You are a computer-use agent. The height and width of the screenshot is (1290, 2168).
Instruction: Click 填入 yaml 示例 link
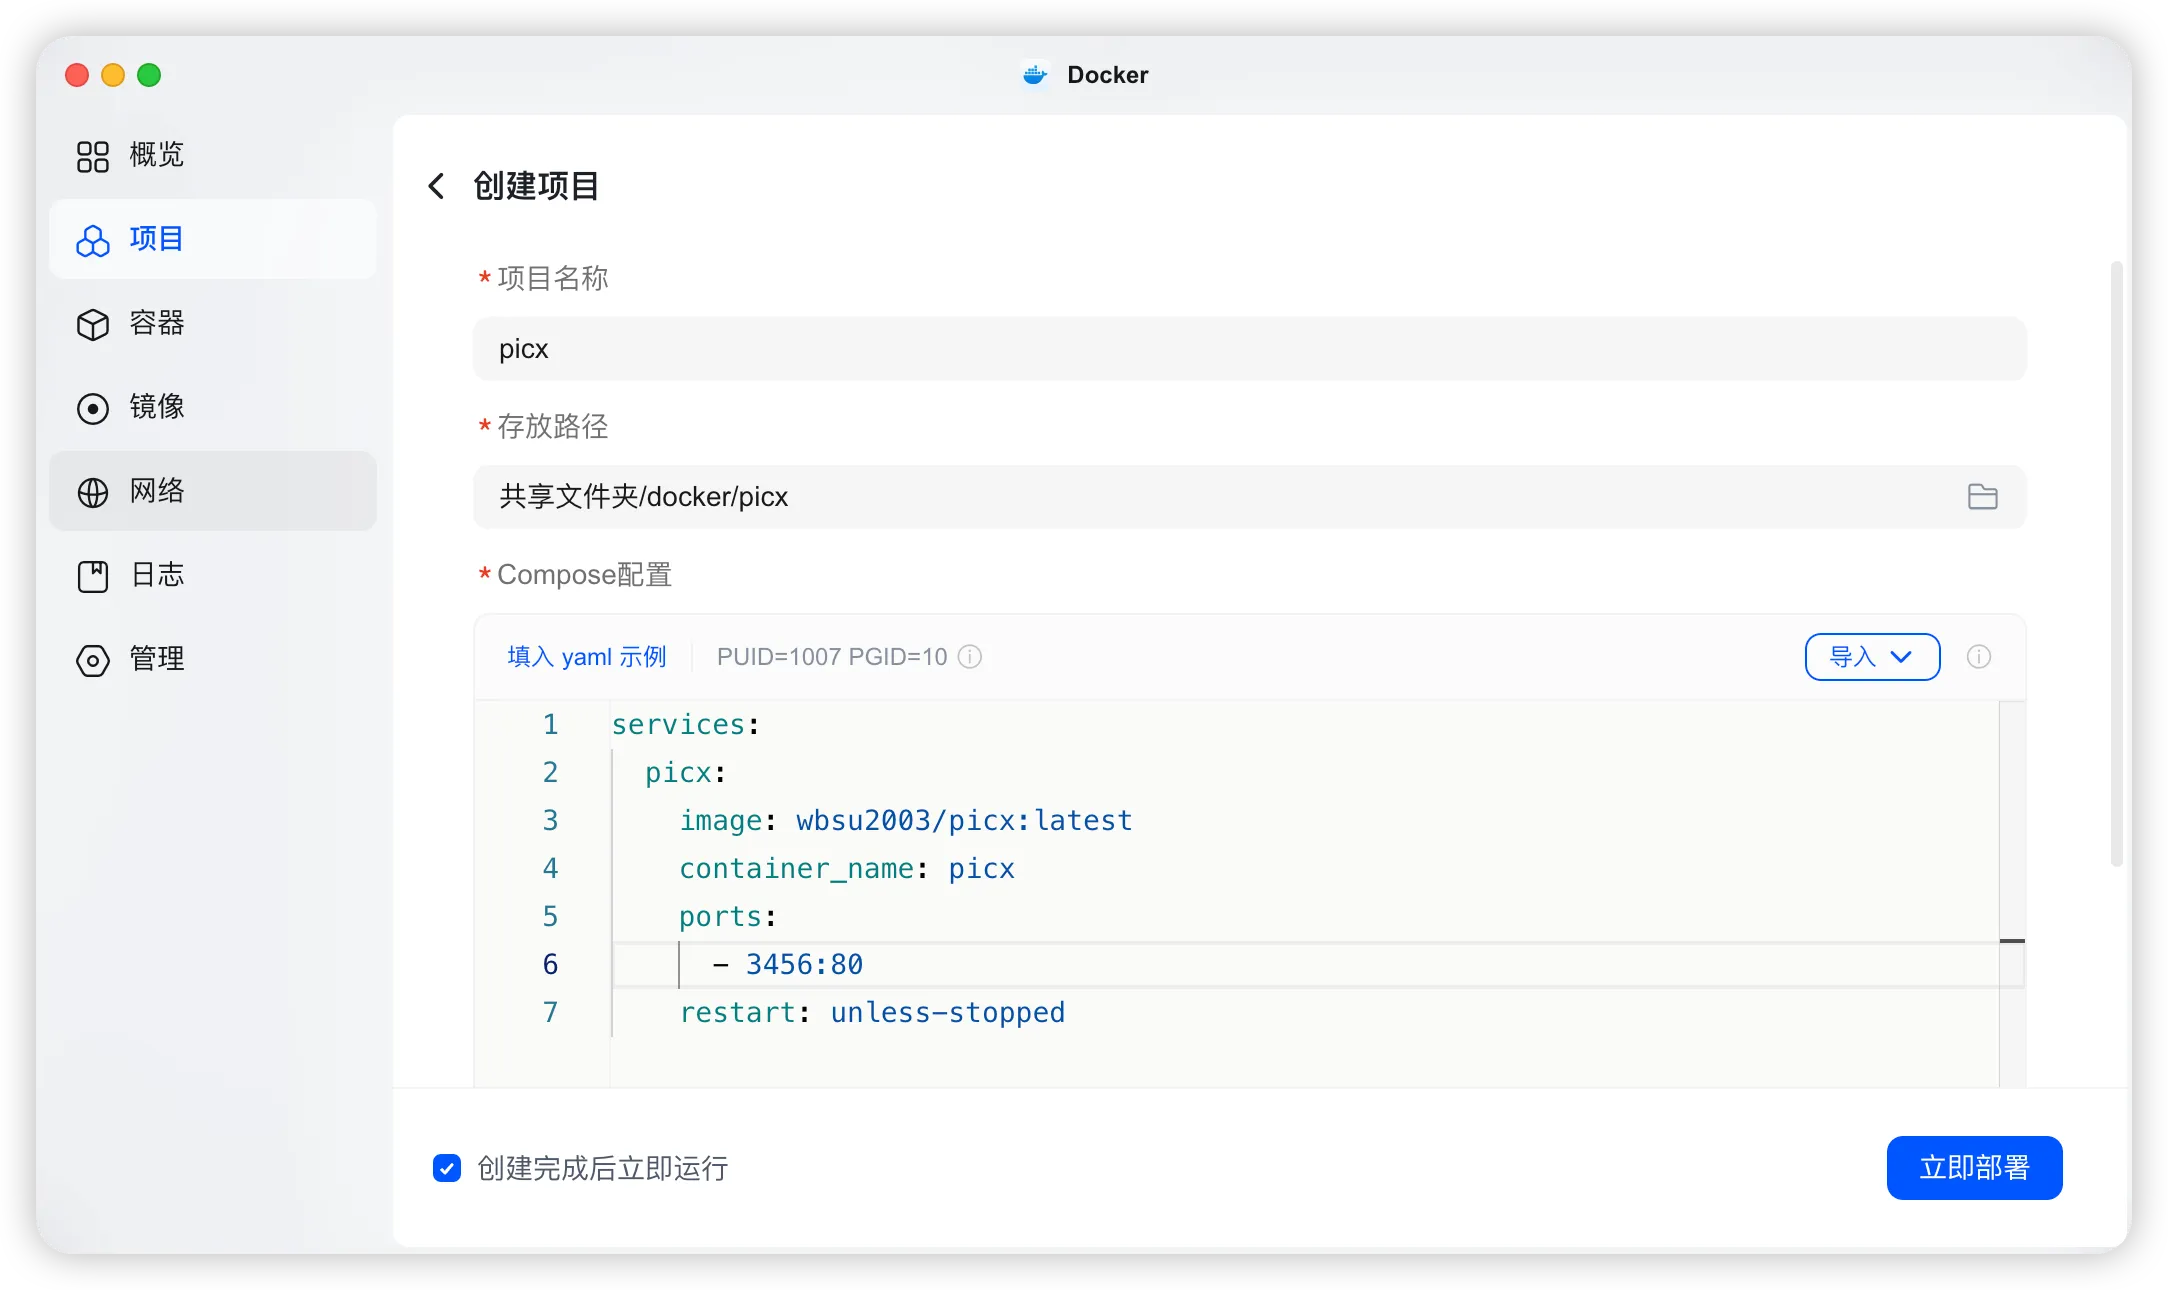[587, 657]
